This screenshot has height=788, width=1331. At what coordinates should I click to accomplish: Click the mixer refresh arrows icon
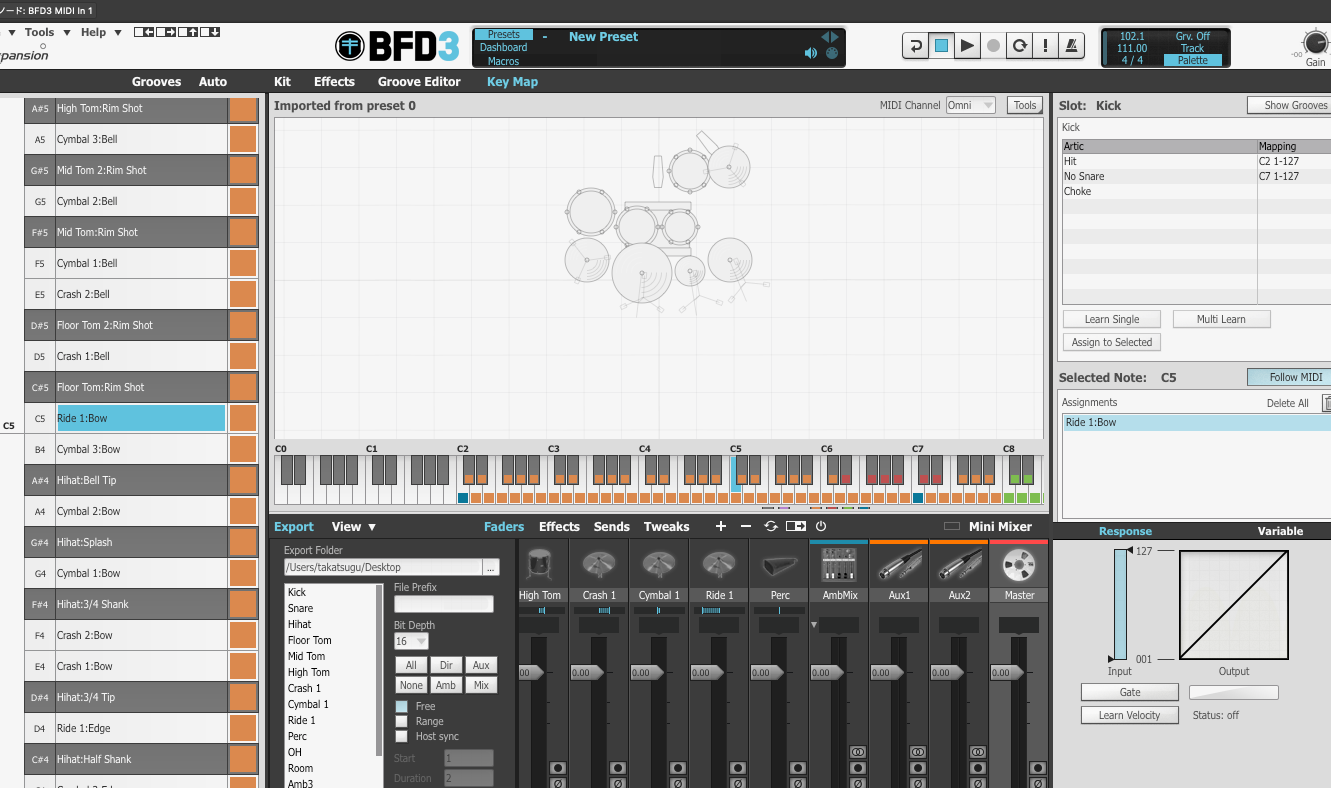pyautogui.click(x=771, y=527)
